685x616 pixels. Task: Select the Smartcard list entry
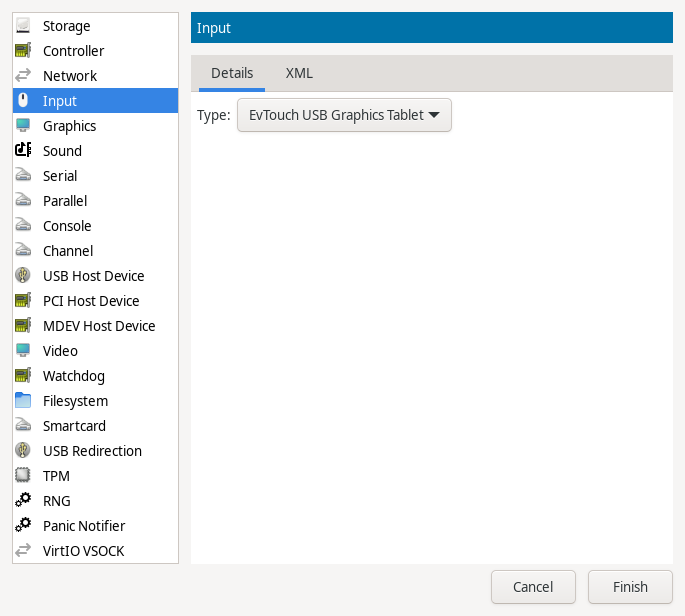click(96, 426)
